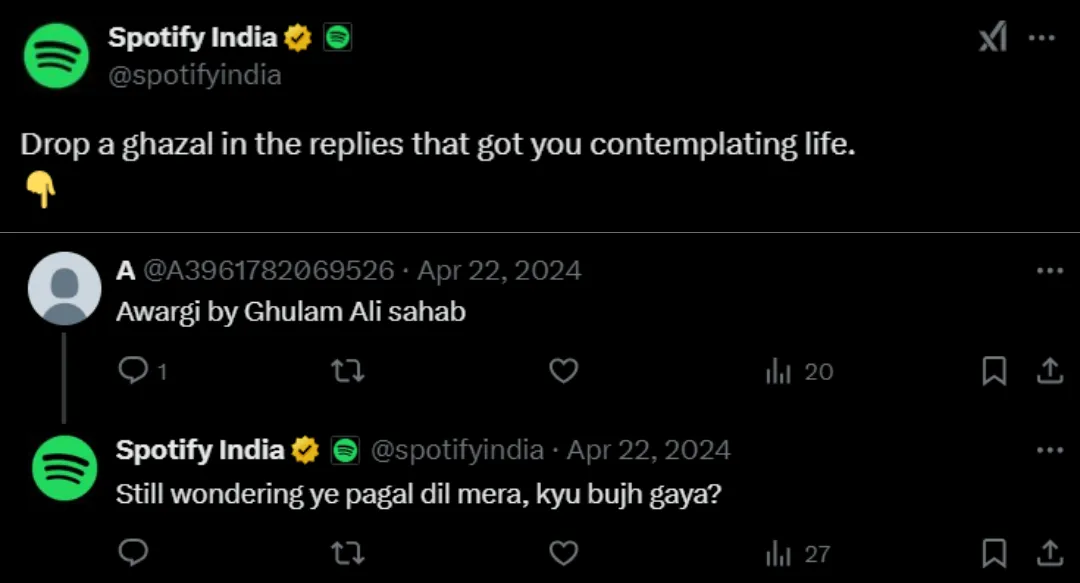
Task: Reply to the 'ye pagal dil mera' tweet
Action: (x=134, y=553)
